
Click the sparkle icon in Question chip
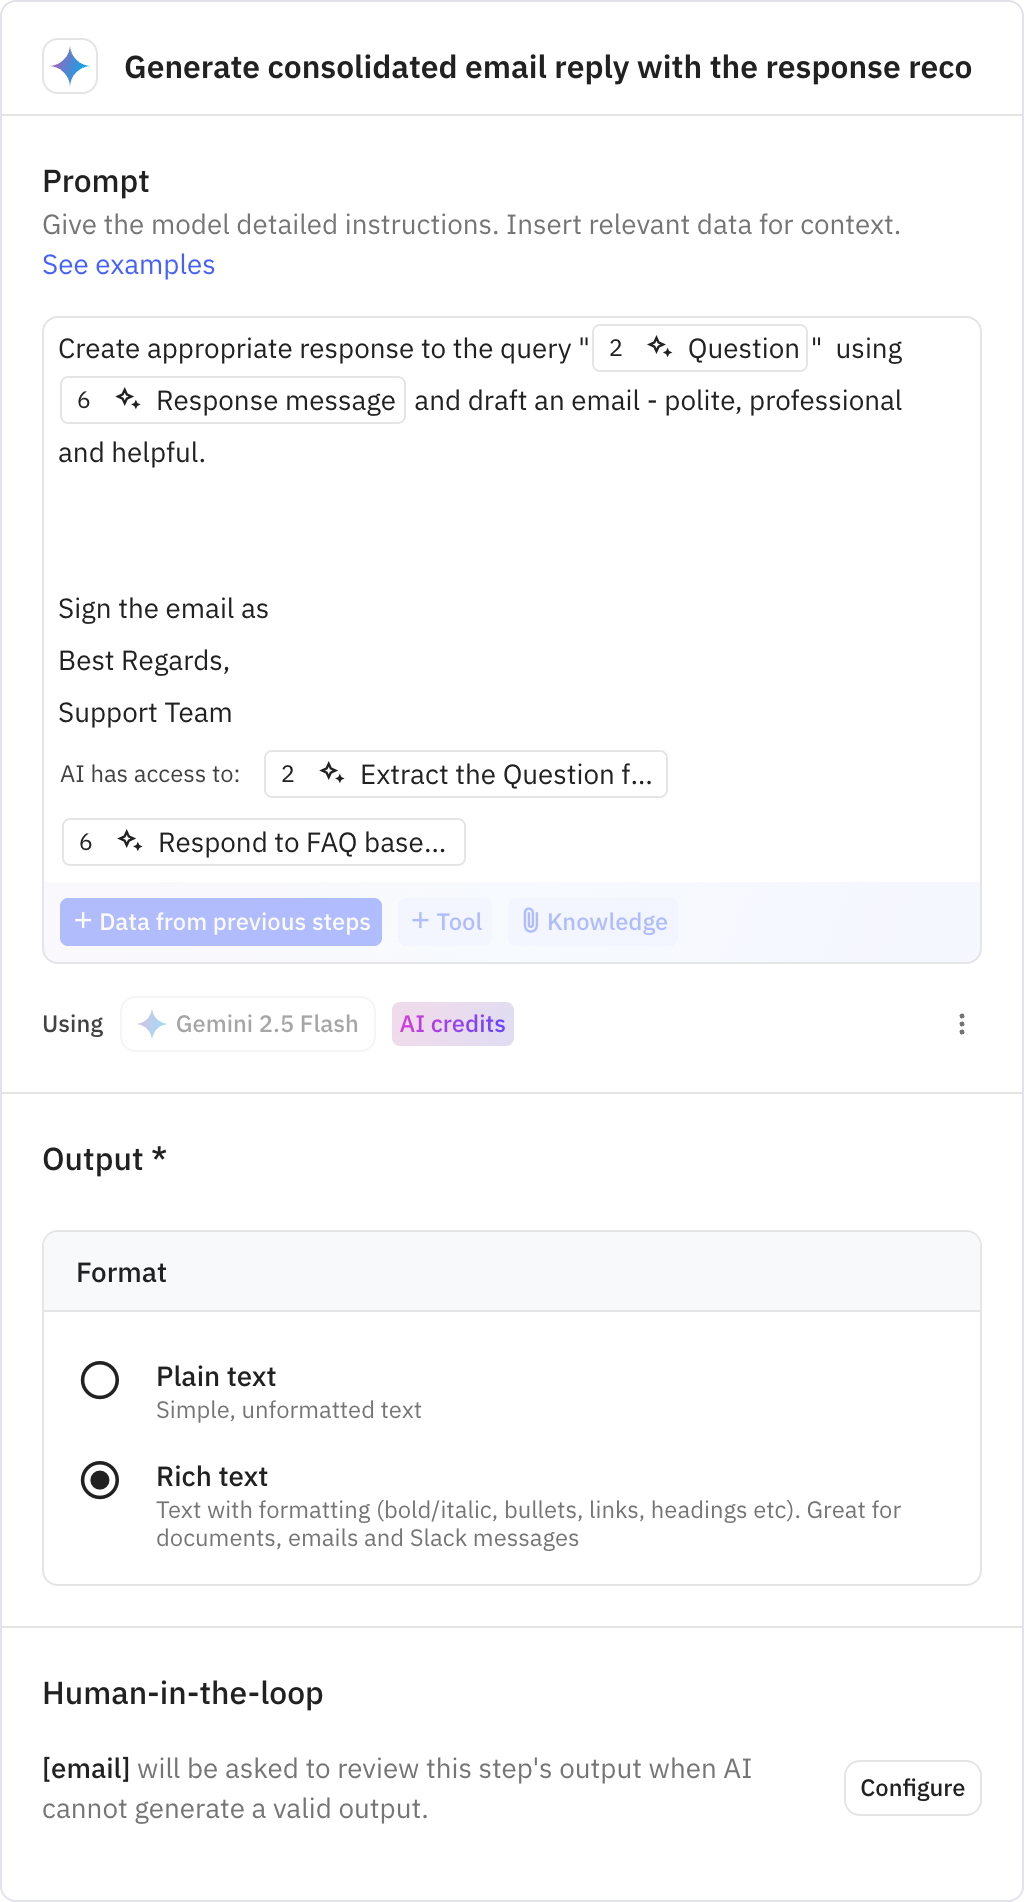[659, 348]
